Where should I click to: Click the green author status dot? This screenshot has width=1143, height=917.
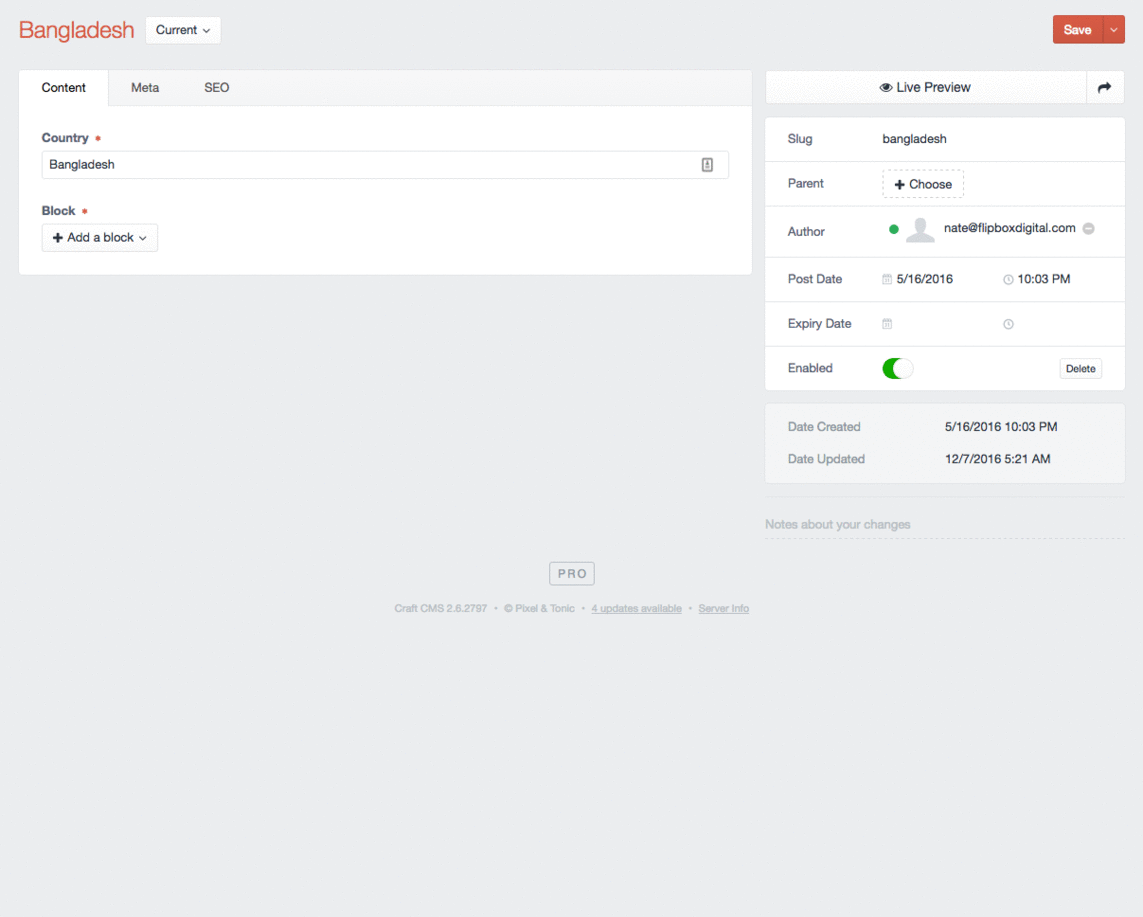click(894, 229)
